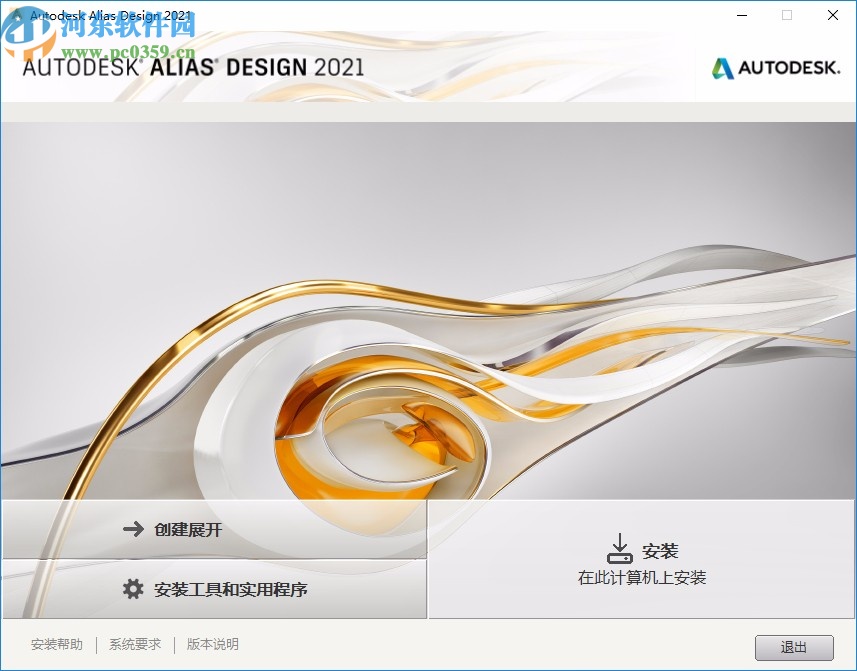
Task: Minimize the installer window
Action: point(741,16)
